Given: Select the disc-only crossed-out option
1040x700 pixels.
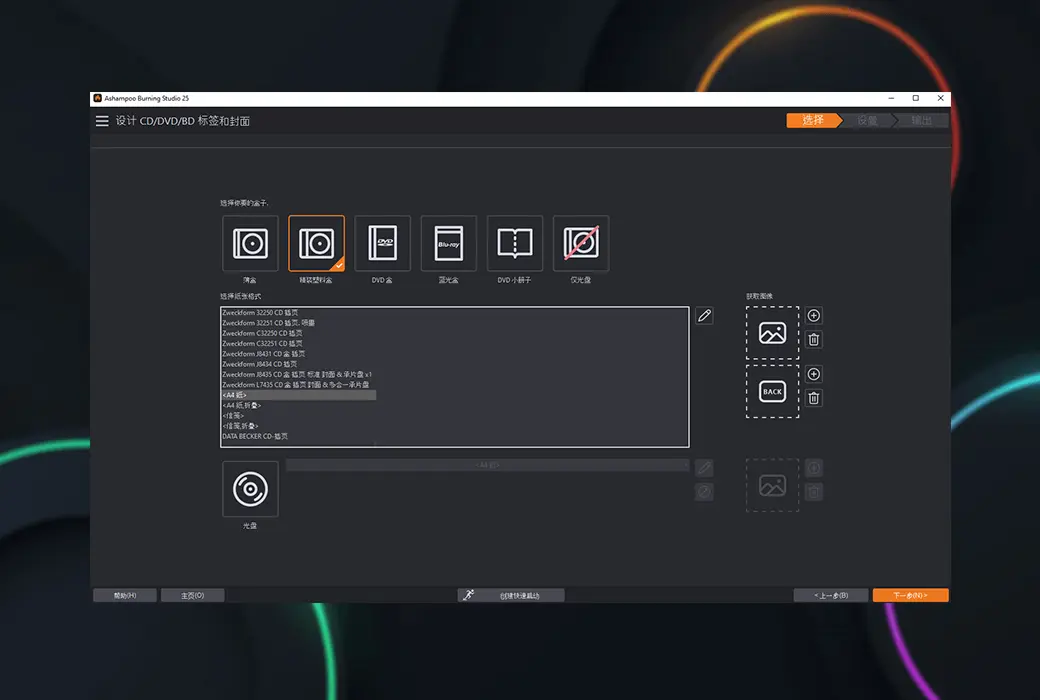Looking at the screenshot, I should point(581,243).
